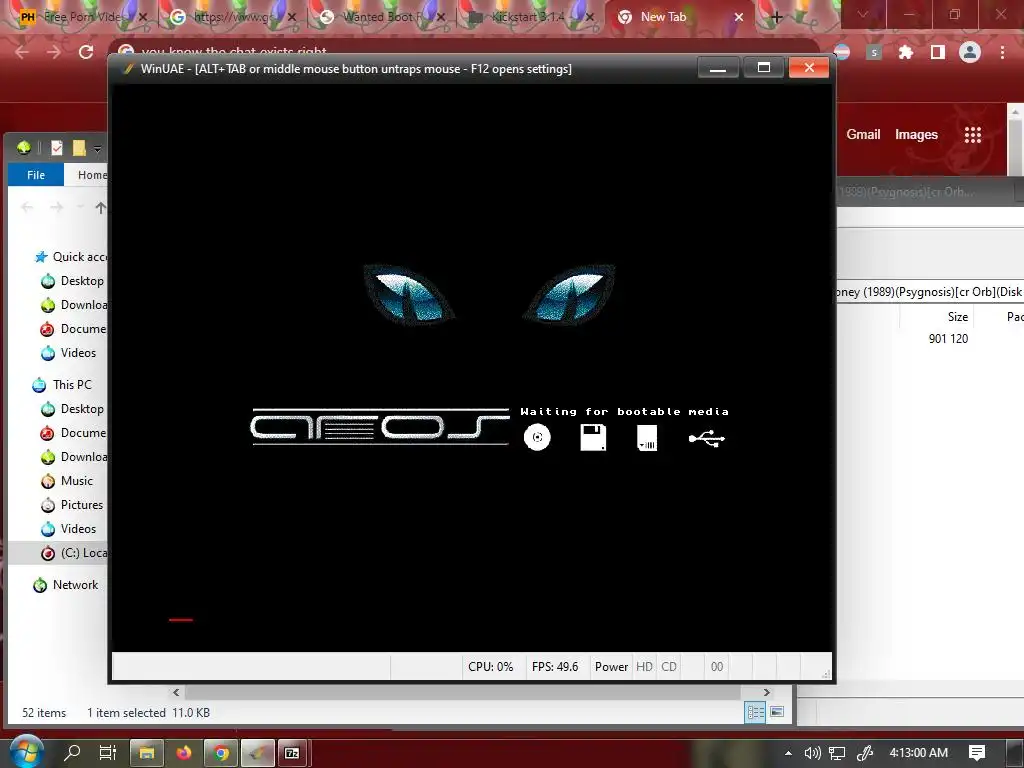The width and height of the screenshot is (1024, 768).
Task: Open Chrome side panel
Action: click(x=938, y=52)
